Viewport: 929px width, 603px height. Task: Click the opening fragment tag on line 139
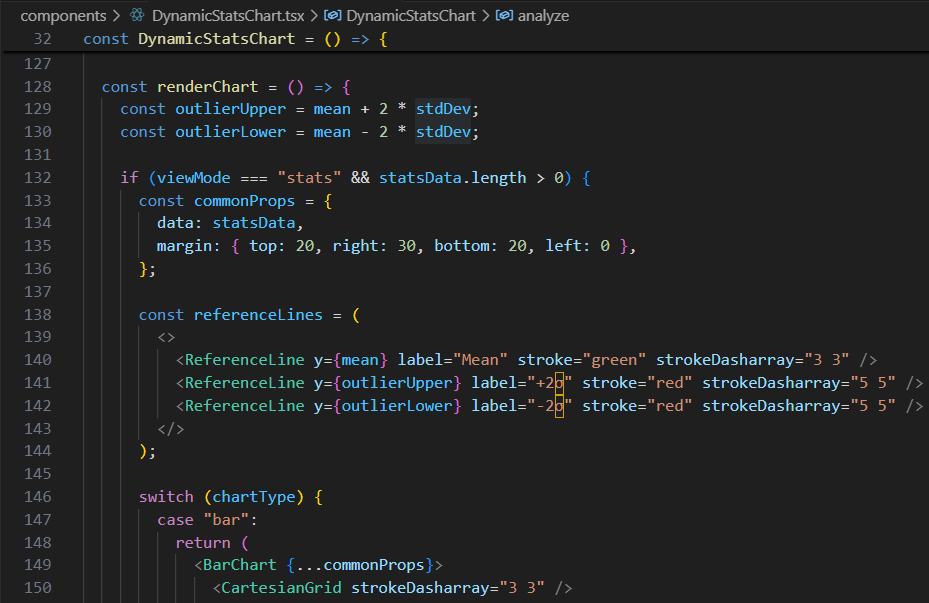click(166, 337)
